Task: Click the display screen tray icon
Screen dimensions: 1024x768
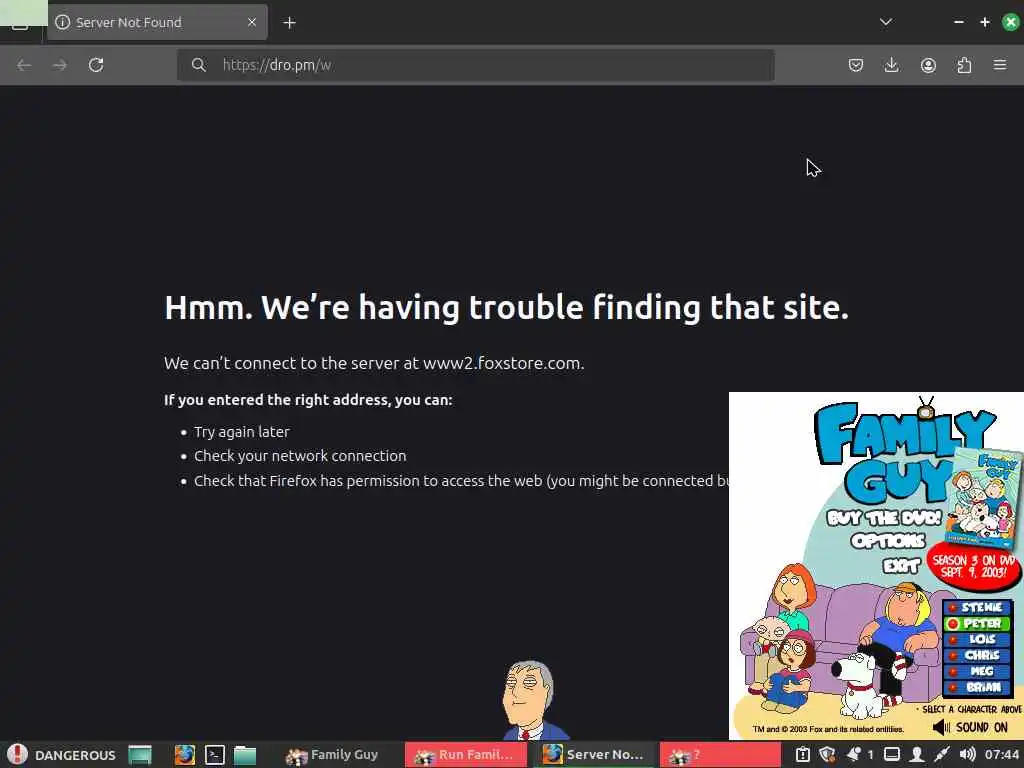Action: tap(892, 755)
